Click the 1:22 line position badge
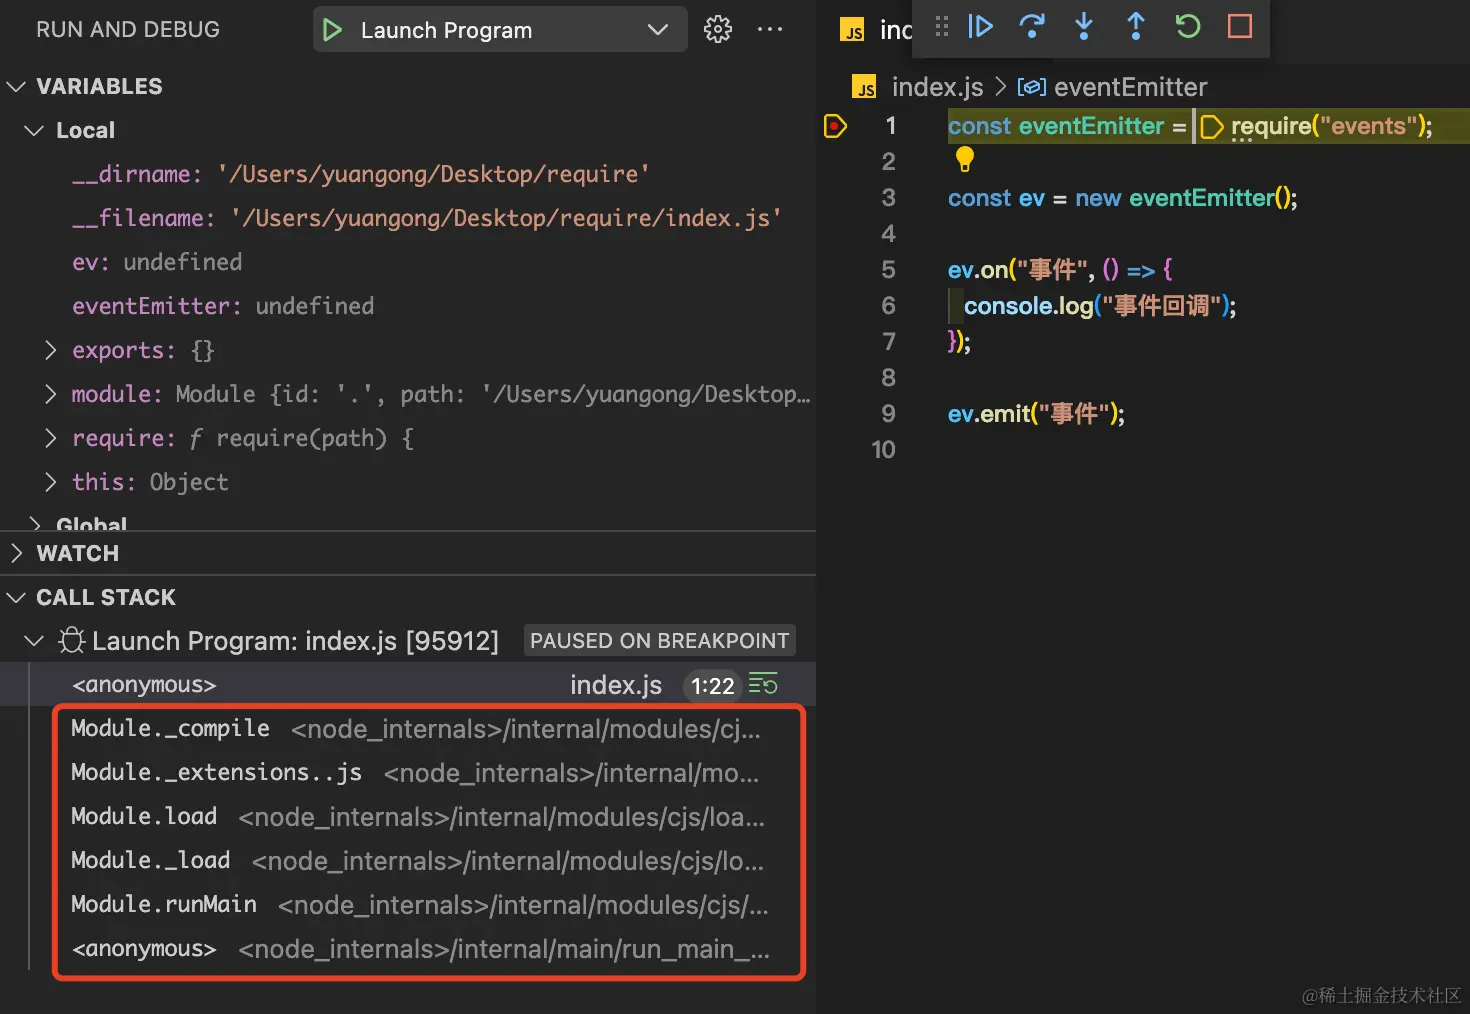The image size is (1470, 1014). (x=712, y=686)
